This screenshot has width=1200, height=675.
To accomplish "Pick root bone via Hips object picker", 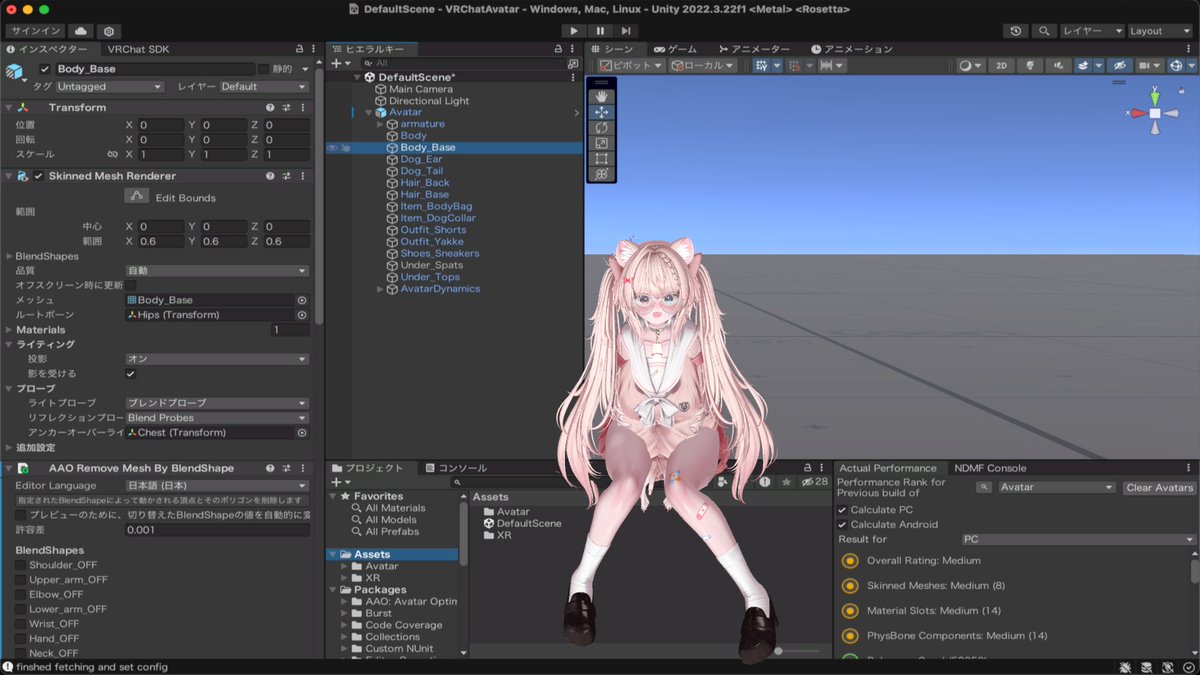I will coord(302,315).
